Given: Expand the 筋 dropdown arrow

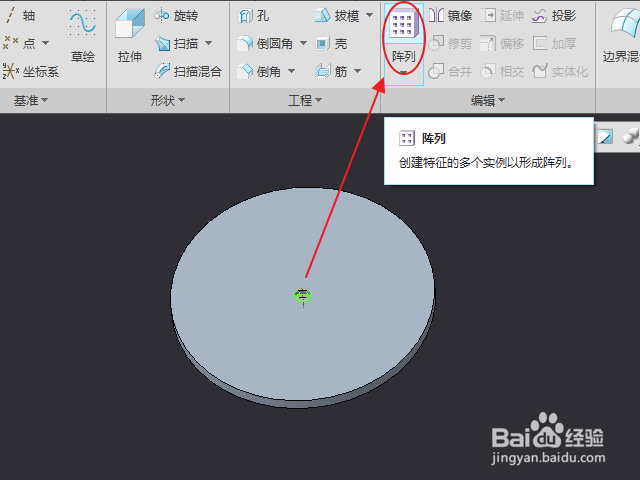Looking at the screenshot, I should (x=357, y=71).
